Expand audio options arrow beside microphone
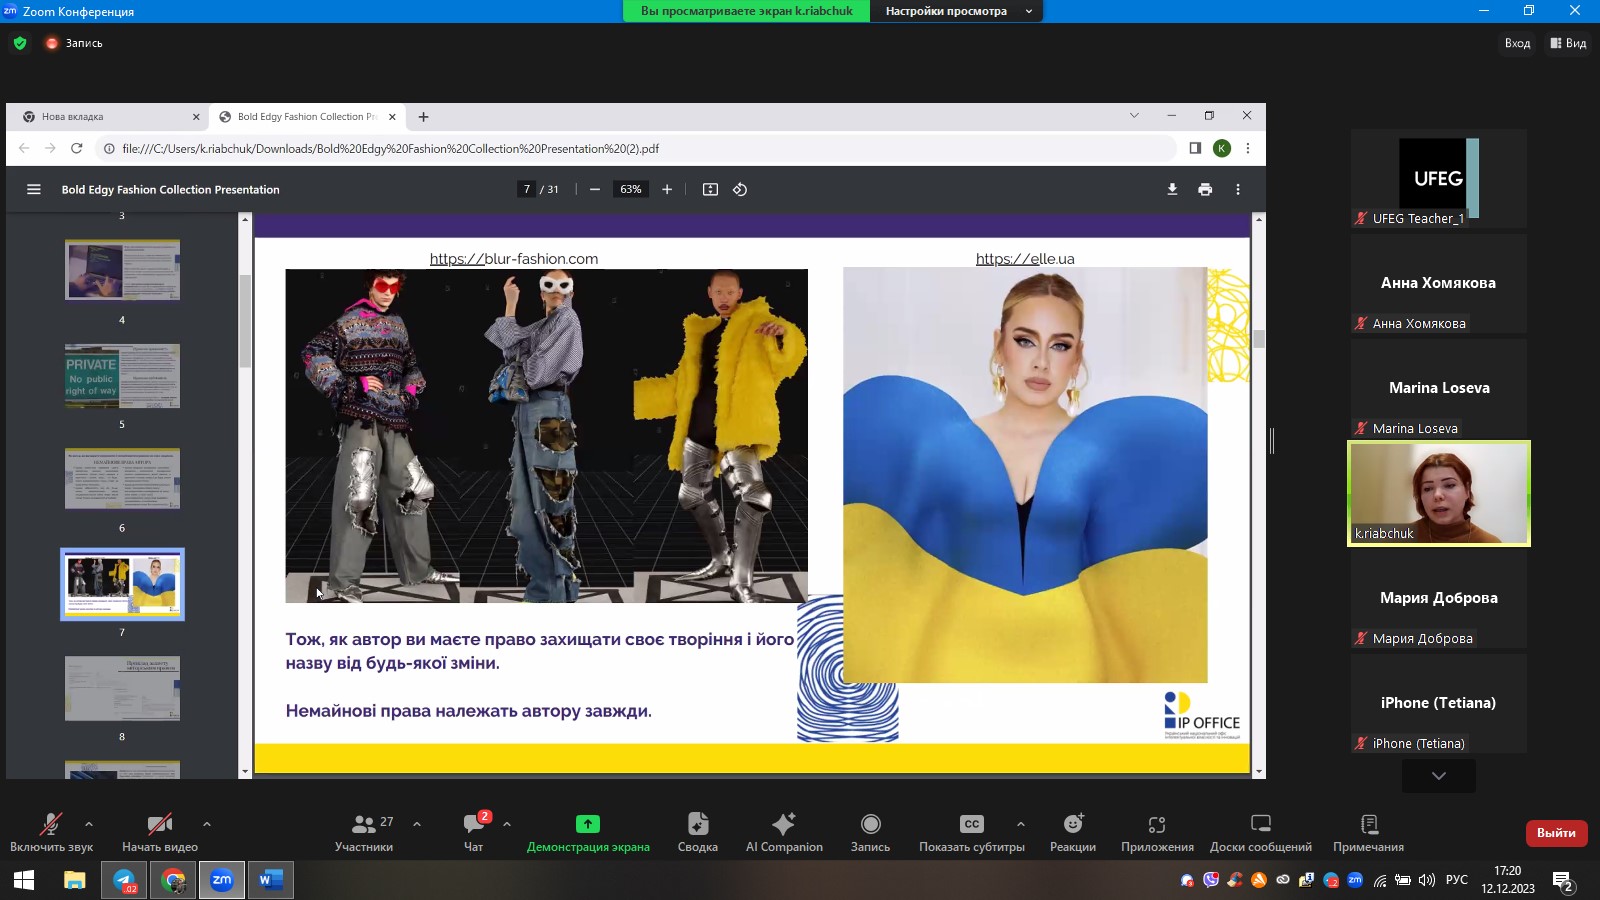The height and width of the screenshot is (900, 1600). click(x=89, y=824)
